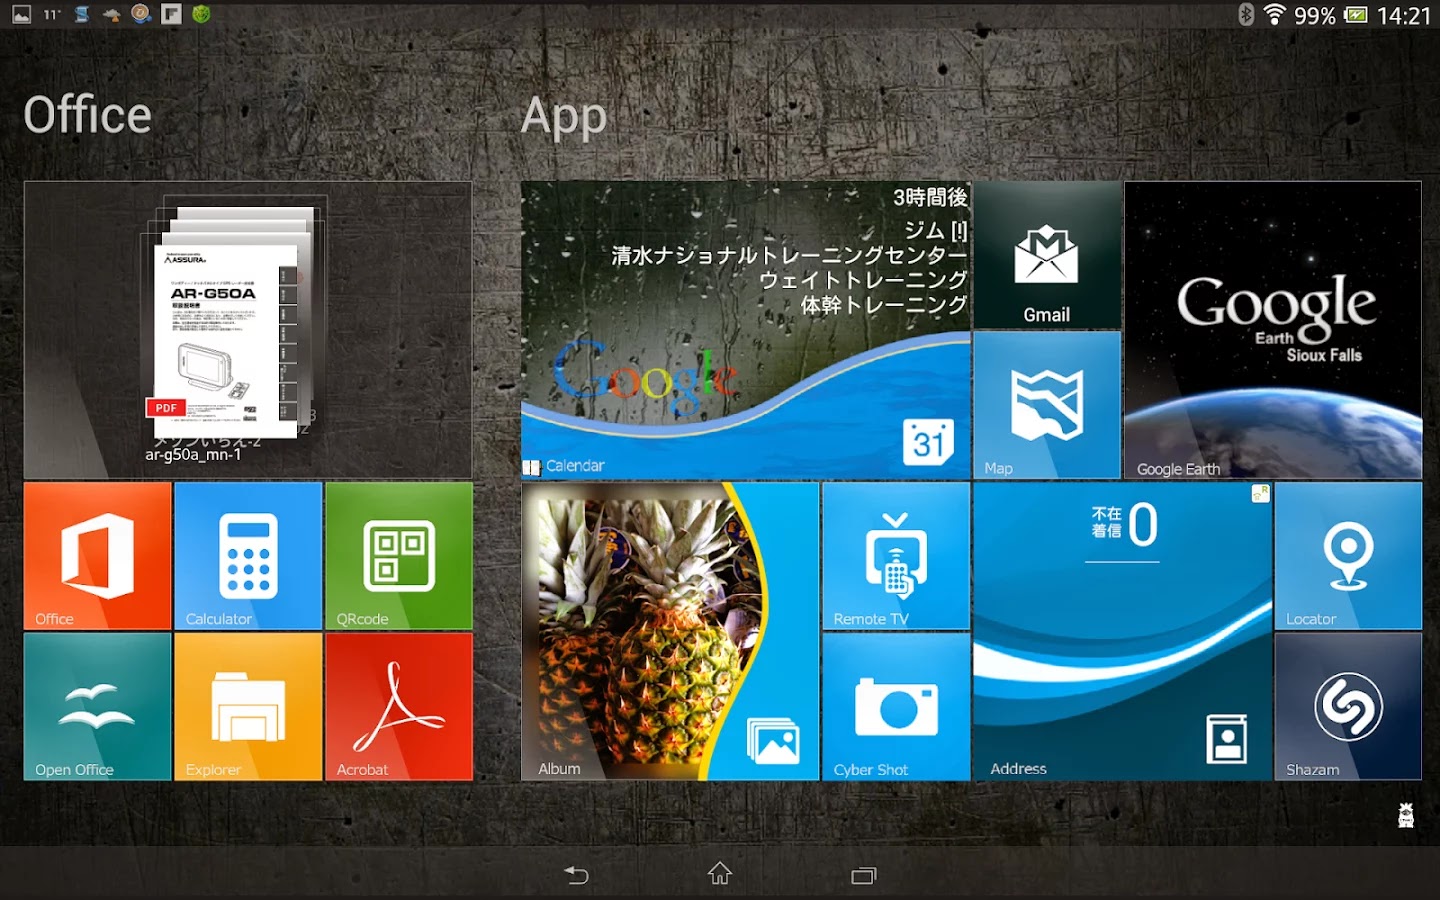Tap the gallery picture icon in Album tile
The image size is (1440, 900).
[773, 741]
